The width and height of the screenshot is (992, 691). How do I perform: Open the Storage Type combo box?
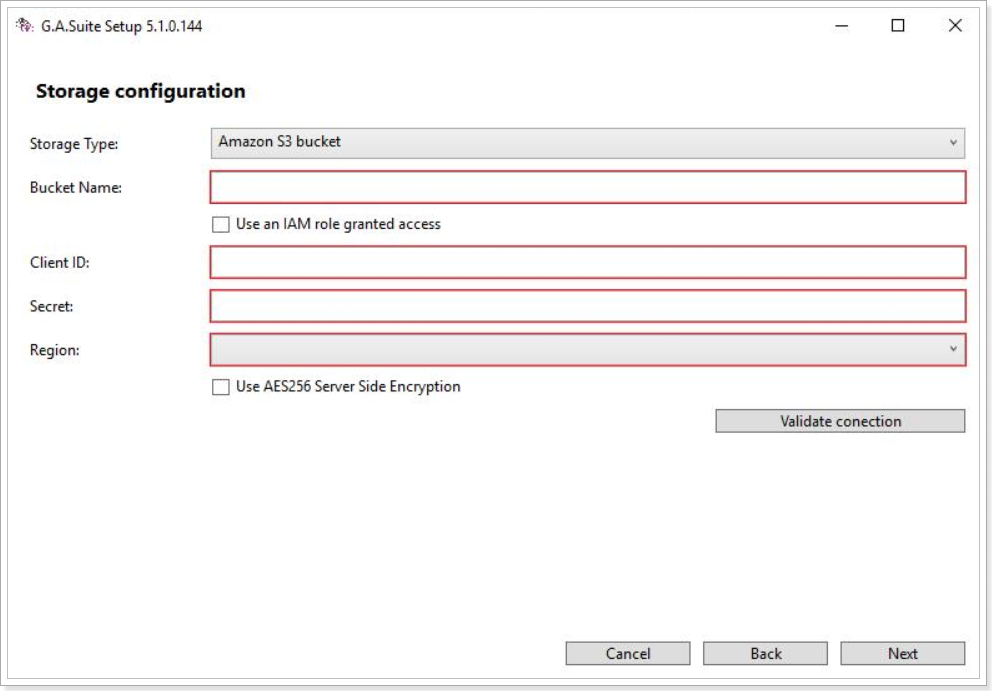click(588, 143)
